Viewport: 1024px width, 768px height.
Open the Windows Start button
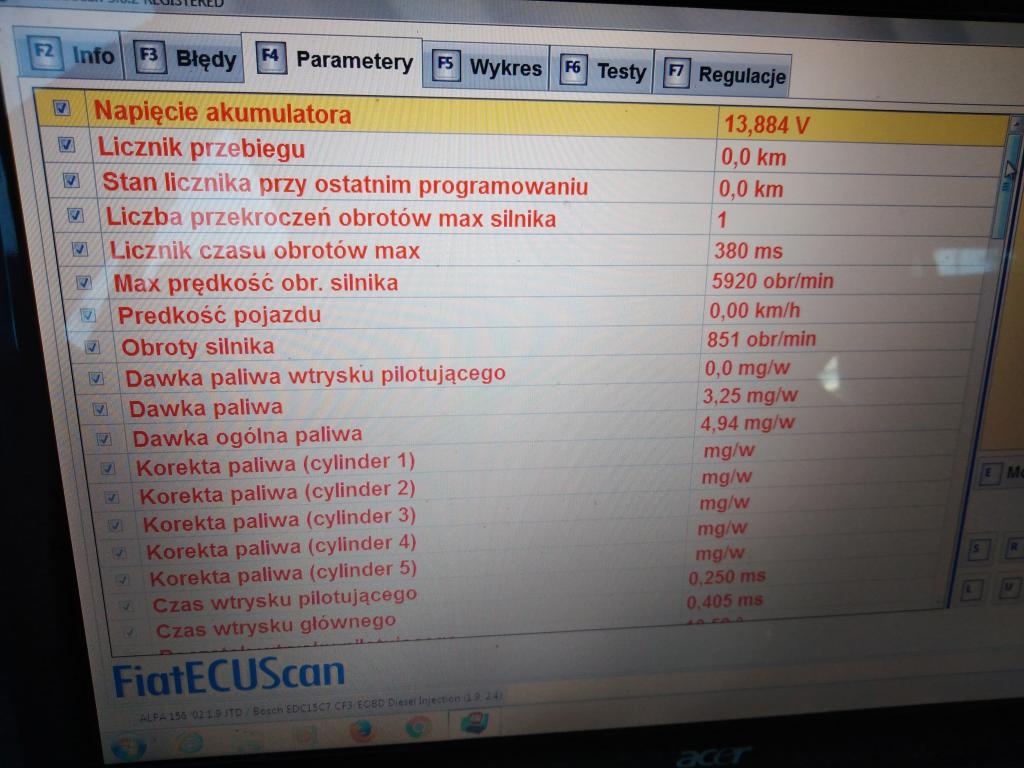coord(129,748)
